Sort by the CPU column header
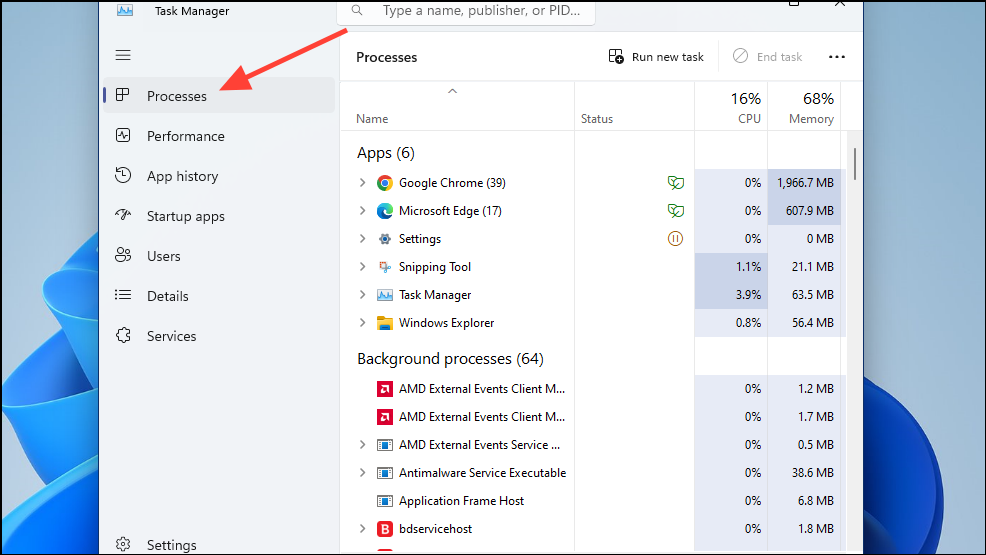Image resolution: width=986 pixels, height=555 pixels. (731, 107)
